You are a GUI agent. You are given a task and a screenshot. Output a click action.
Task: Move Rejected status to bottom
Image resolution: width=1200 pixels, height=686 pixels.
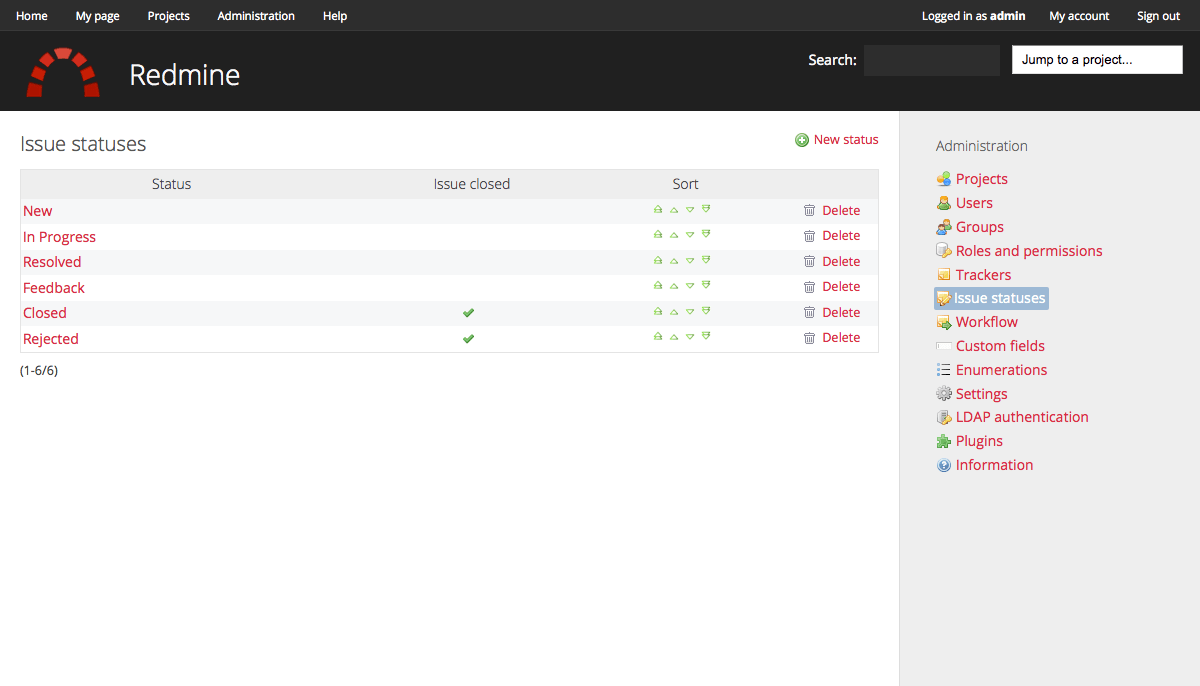(706, 336)
